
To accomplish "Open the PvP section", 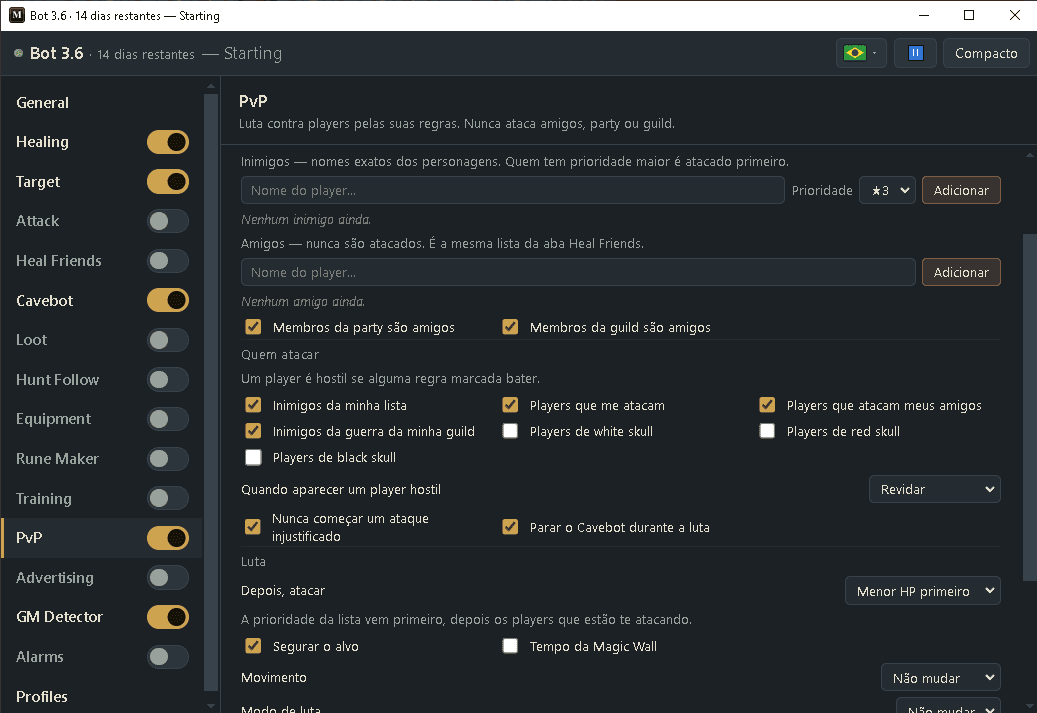I will coord(29,538).
